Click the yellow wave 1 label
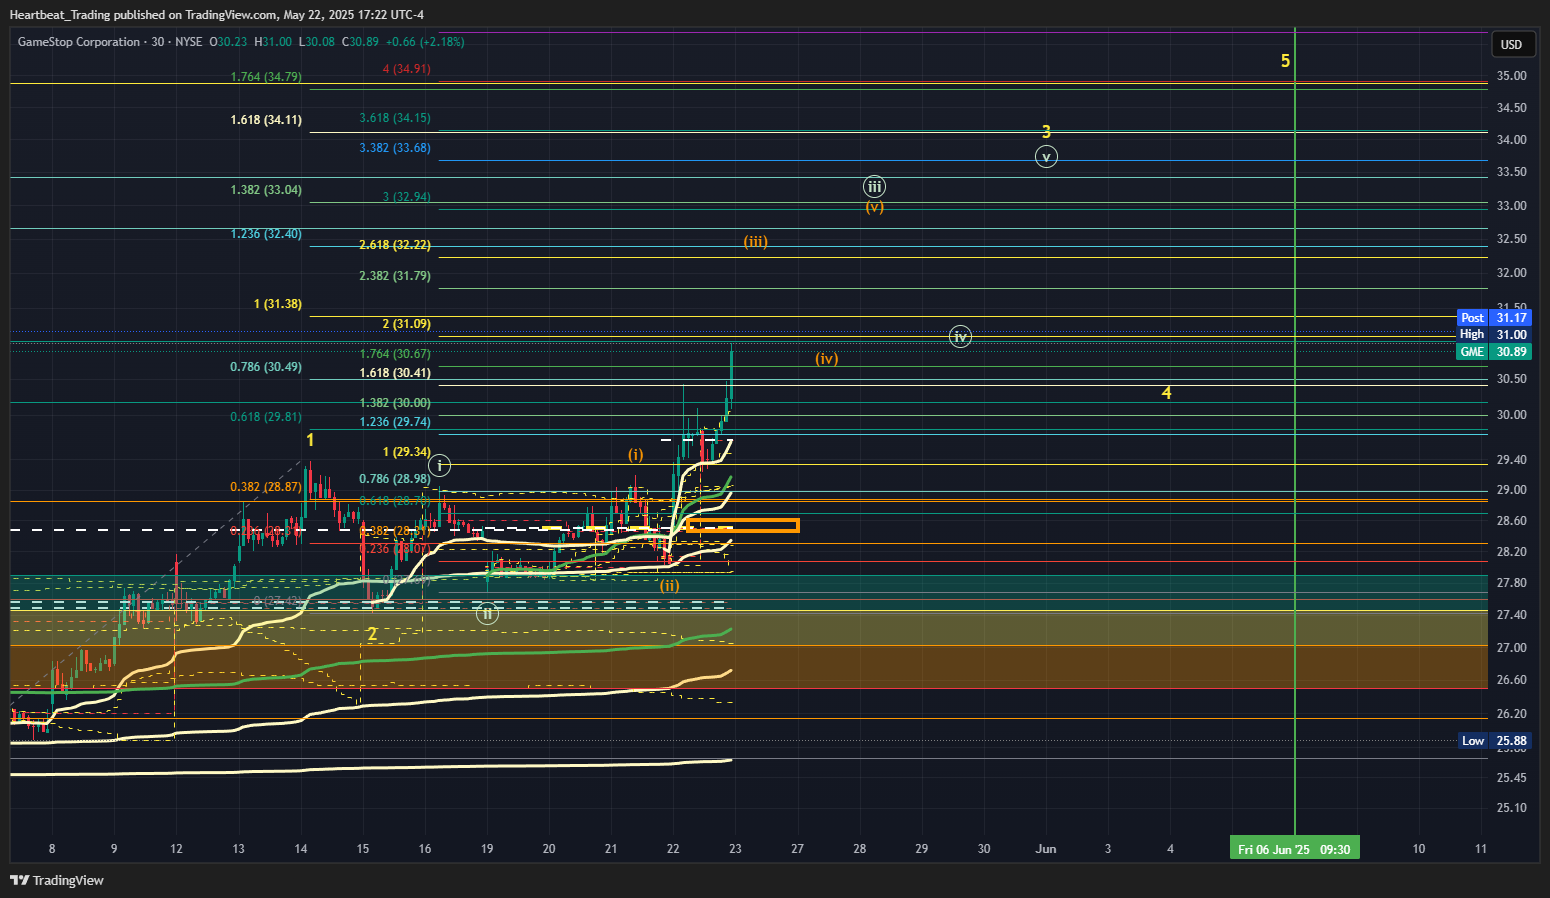Viewport: 1550px width, 898px height. pos(310,440)
